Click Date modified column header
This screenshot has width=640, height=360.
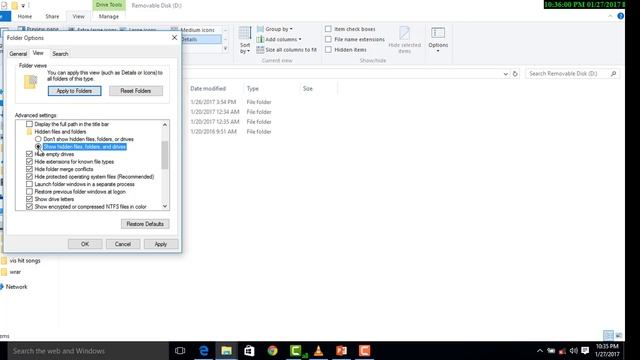click(x=208, y=89)
